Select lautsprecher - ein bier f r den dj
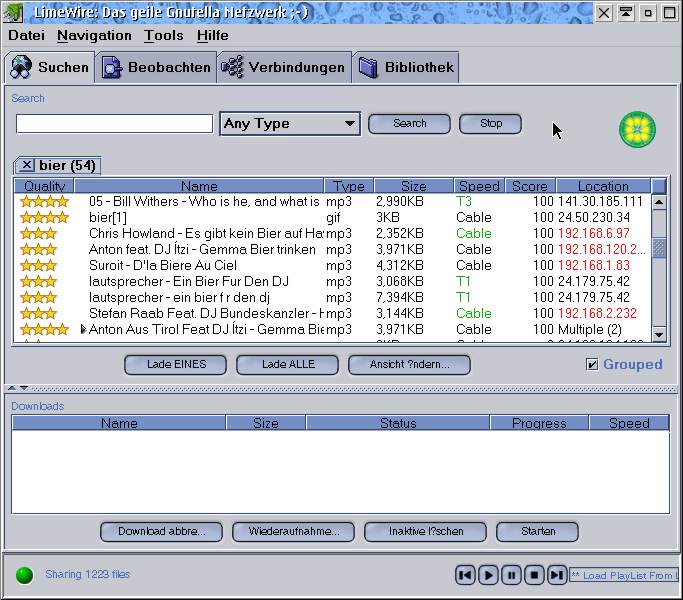 point(333,298)
